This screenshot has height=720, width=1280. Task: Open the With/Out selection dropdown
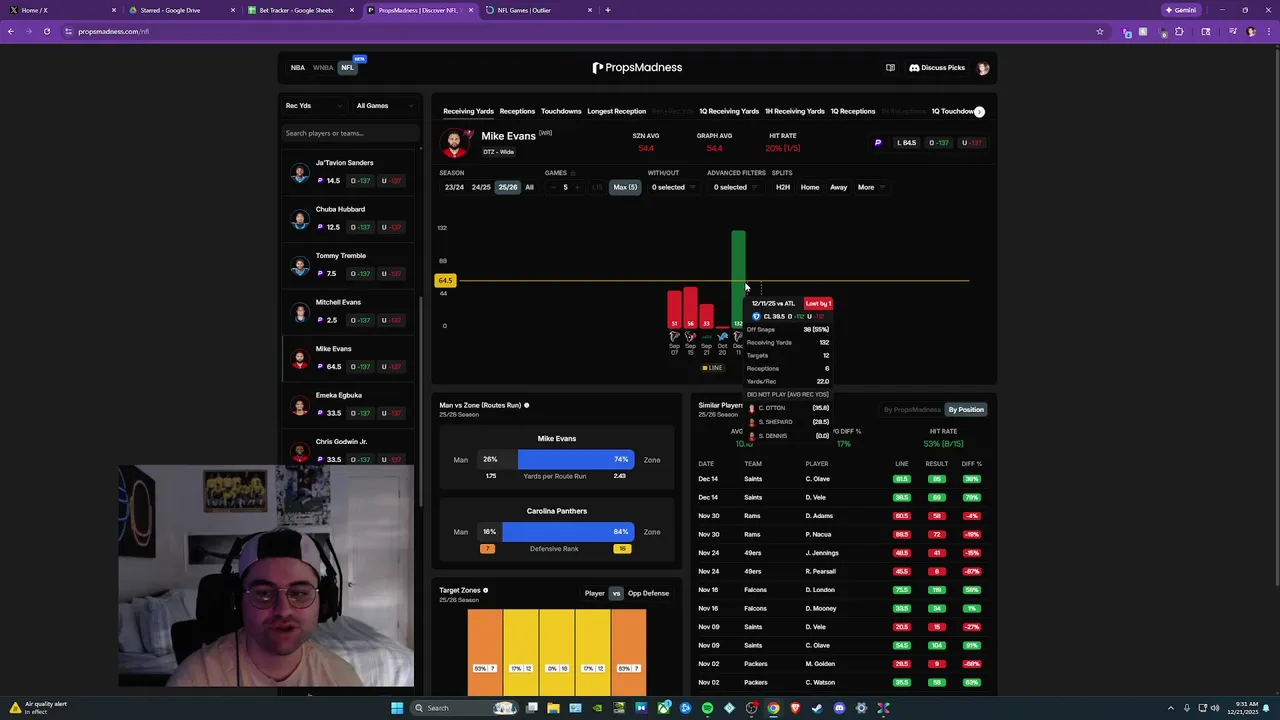click(673, 187)
